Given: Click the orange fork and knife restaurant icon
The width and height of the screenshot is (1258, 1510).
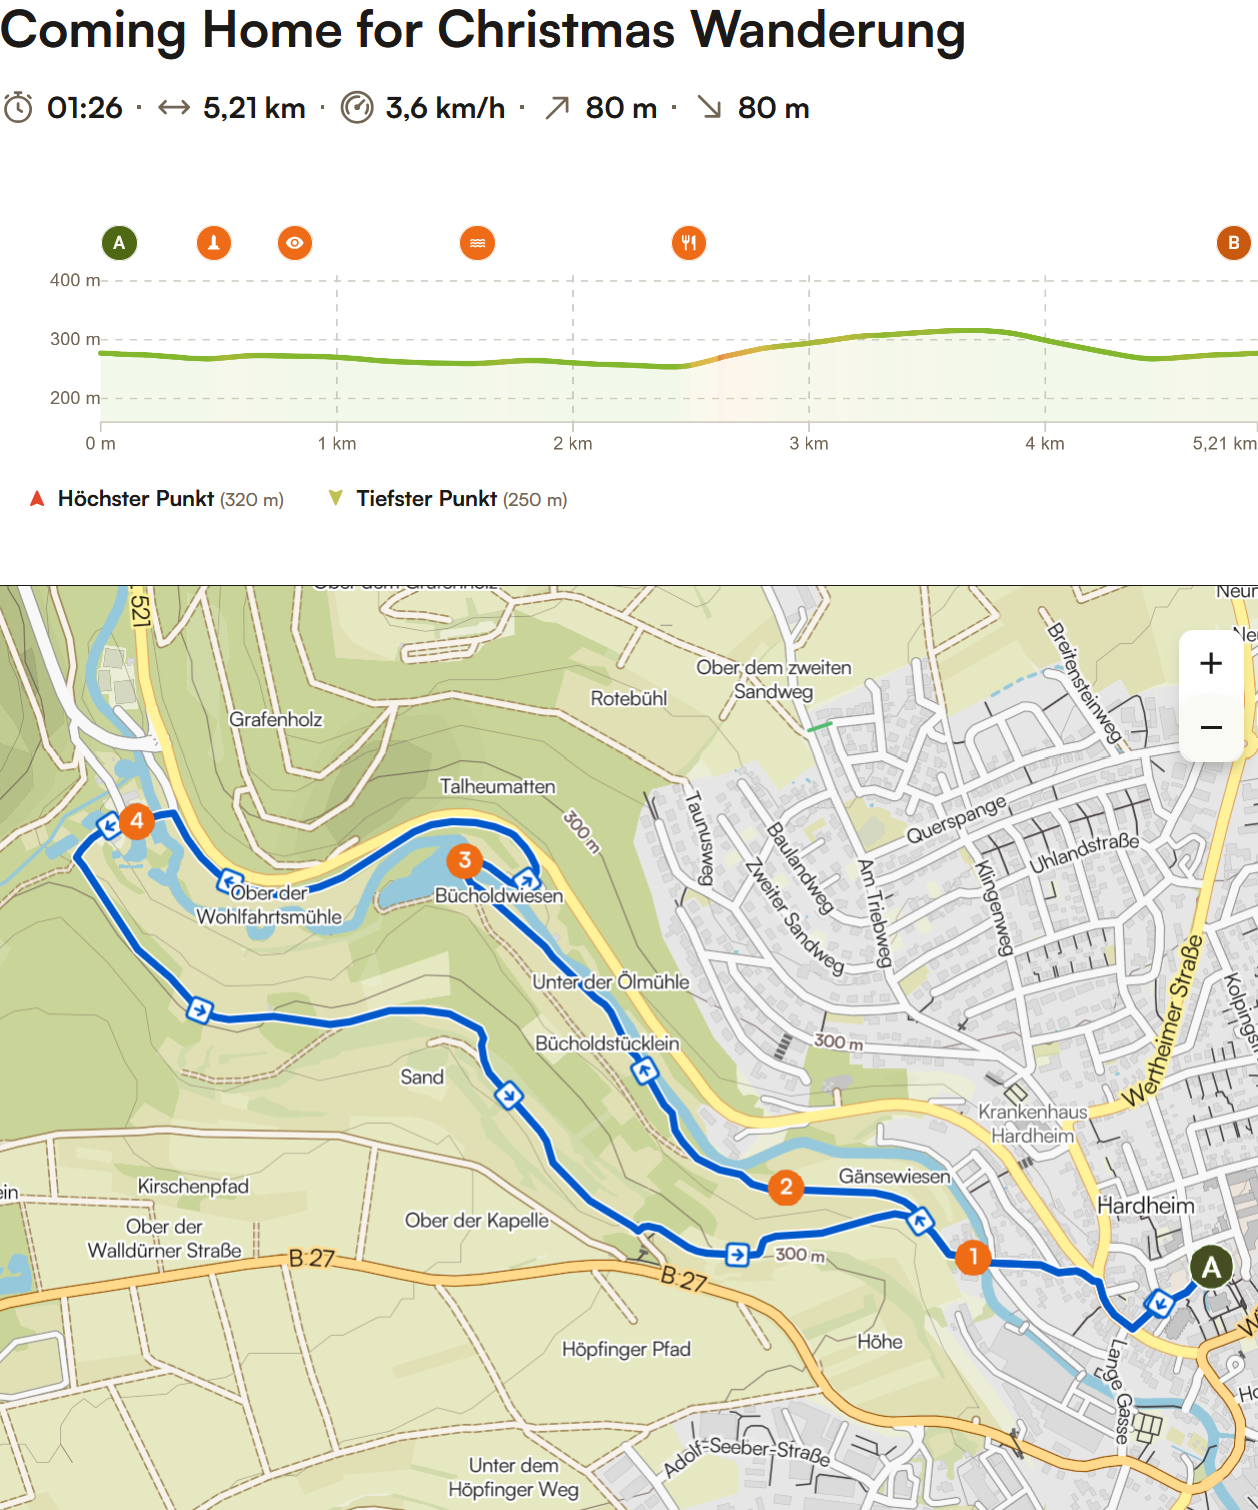Looking at the screenshot, I should tap(689, 243).
